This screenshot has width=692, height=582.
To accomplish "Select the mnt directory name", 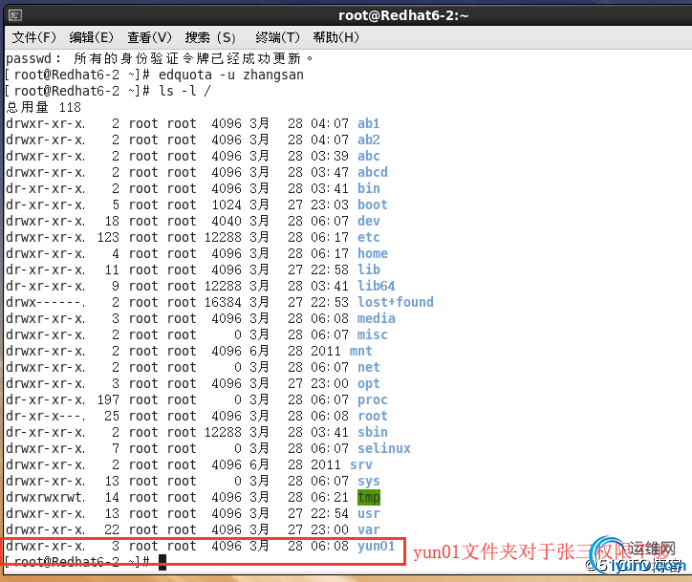I will (361, 351).
